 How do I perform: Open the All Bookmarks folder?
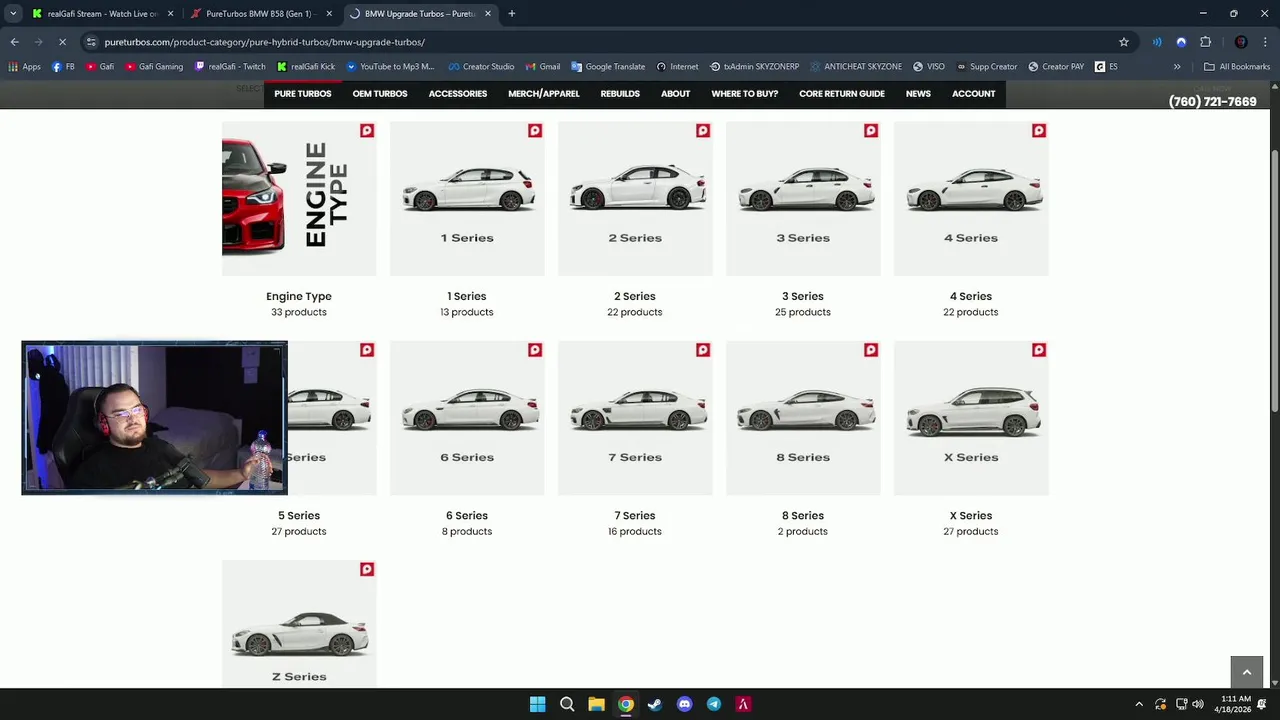point(1237,67)
